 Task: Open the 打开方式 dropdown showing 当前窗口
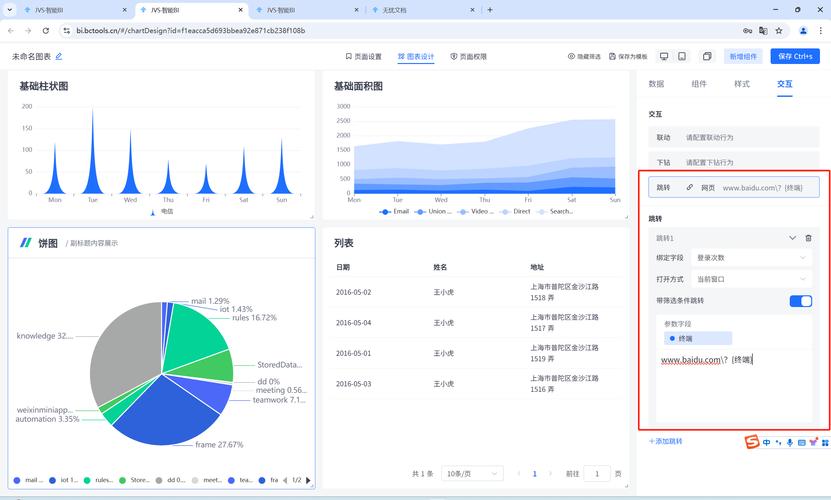click(x=751, y=279)
